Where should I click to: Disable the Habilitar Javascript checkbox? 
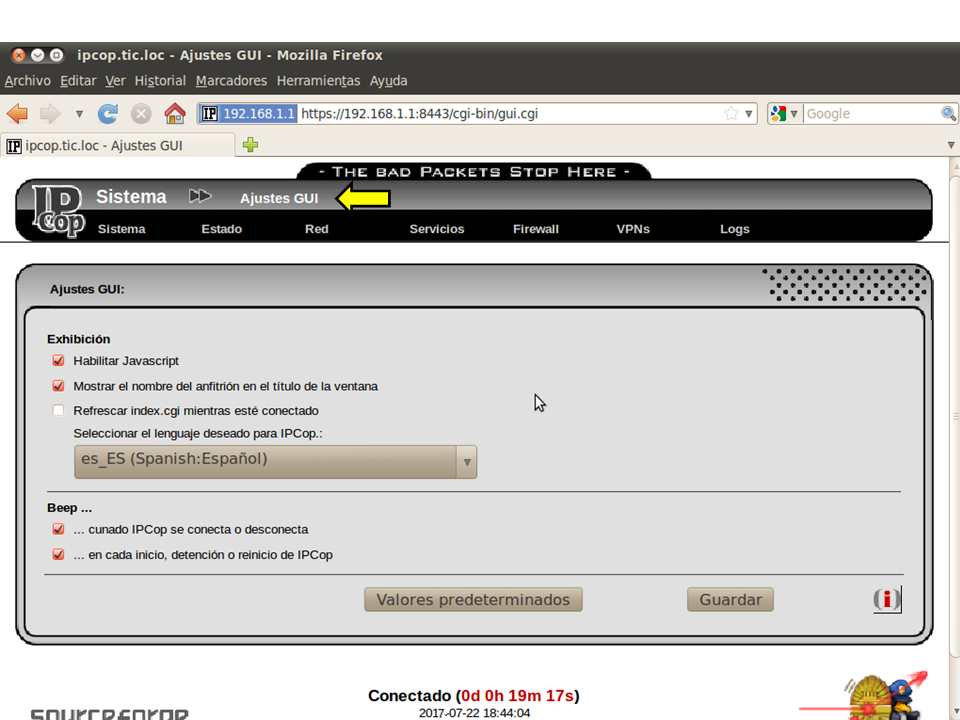(58, 361)
